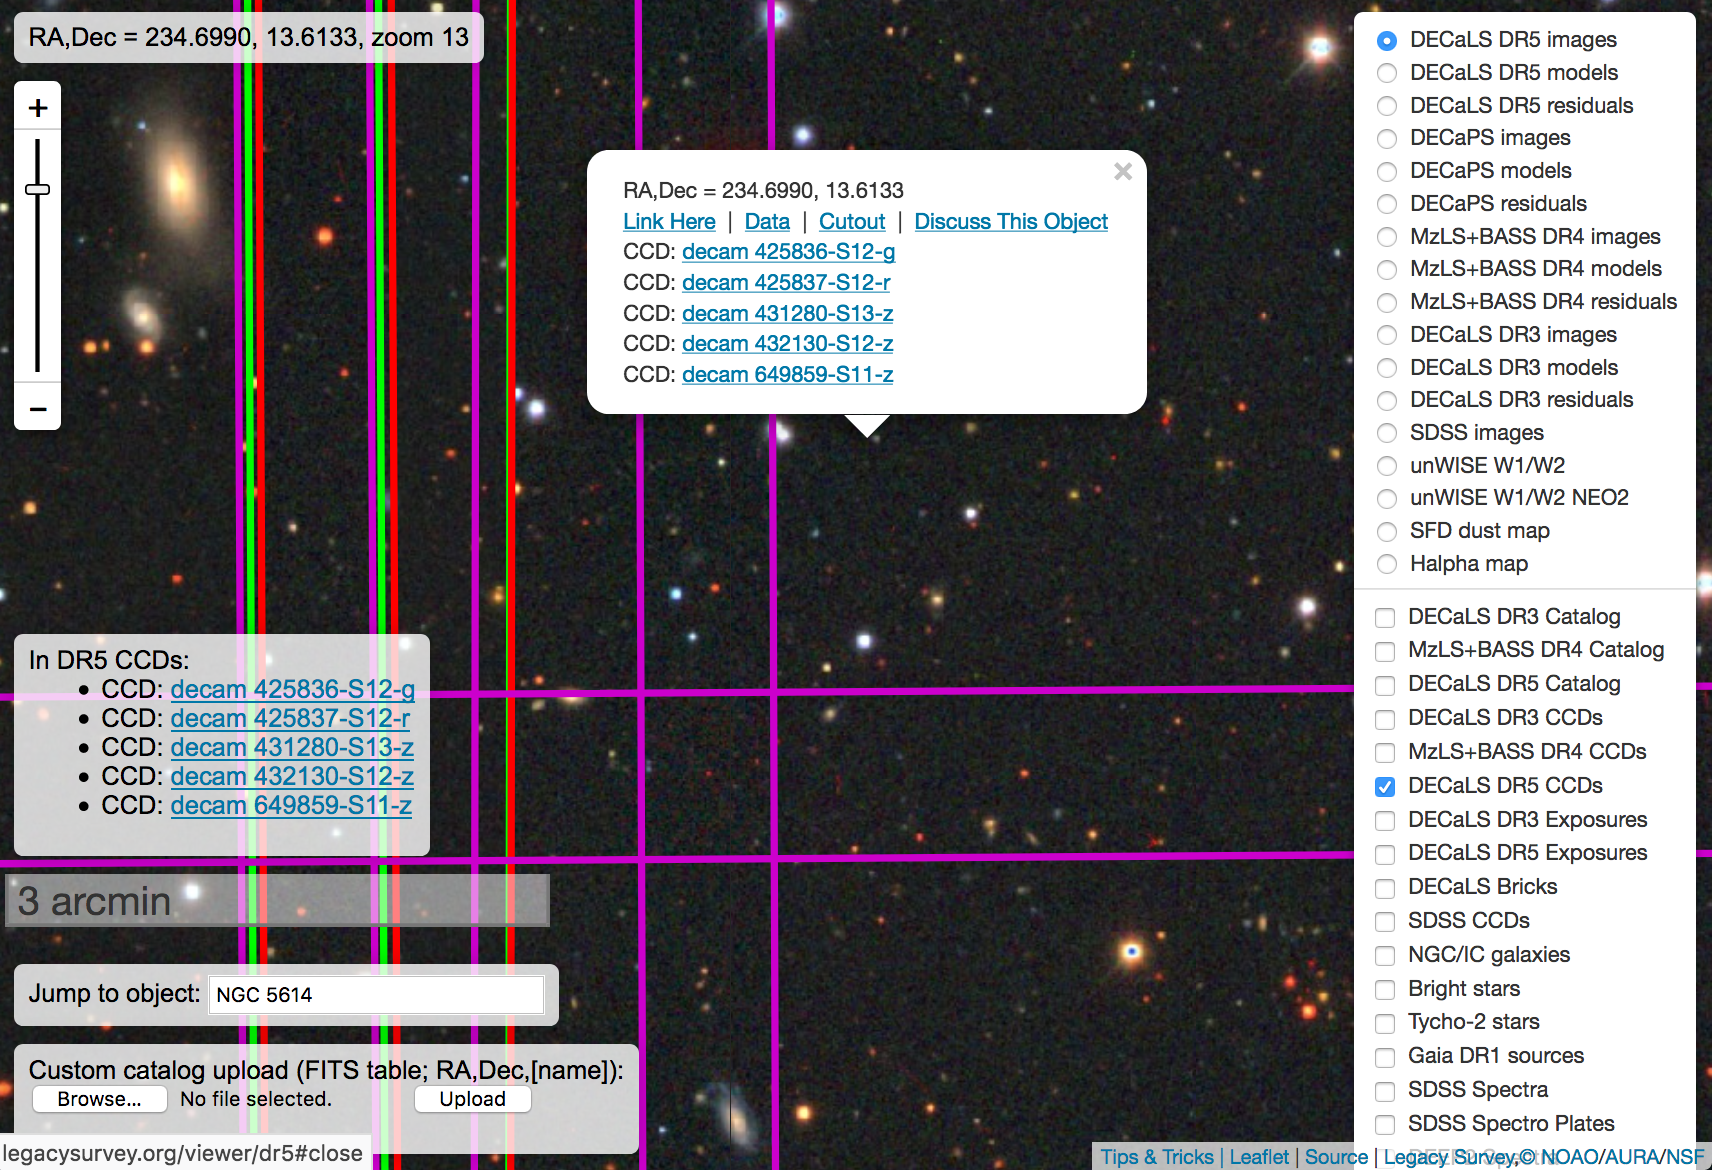1712x1170 pixels.
Task: Enable the NGC/IC galaxies overlay
Action: pyautogui.click(x=1385, y=956)
